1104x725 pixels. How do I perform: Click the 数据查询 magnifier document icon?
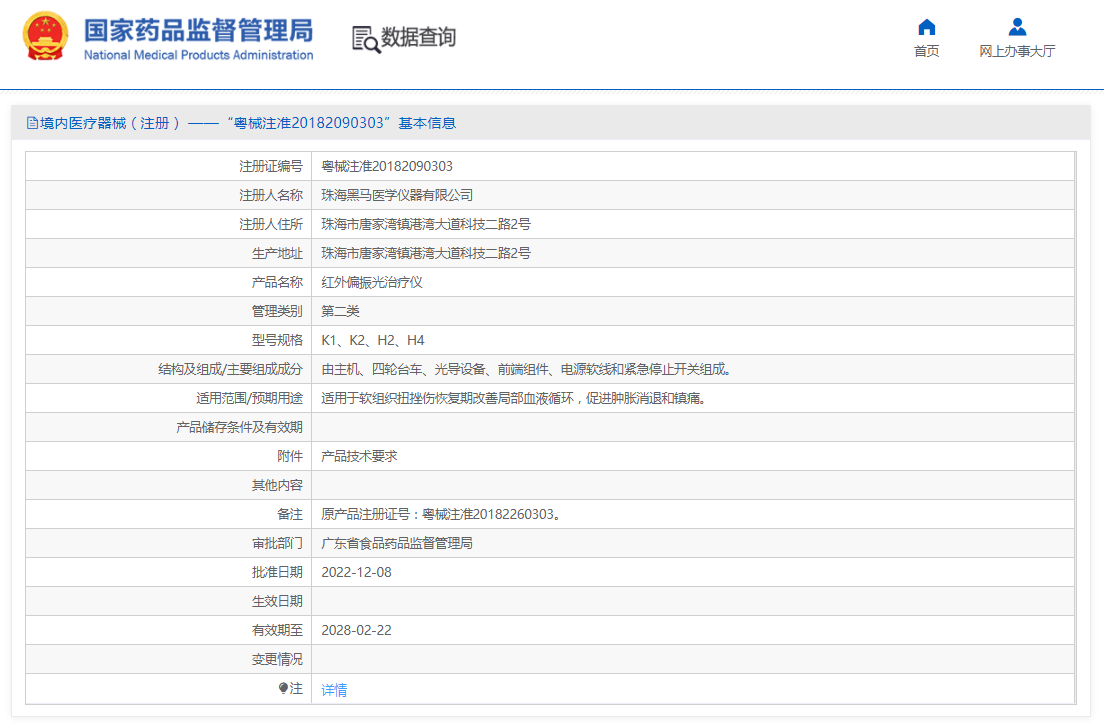click(x=365, y=39)
